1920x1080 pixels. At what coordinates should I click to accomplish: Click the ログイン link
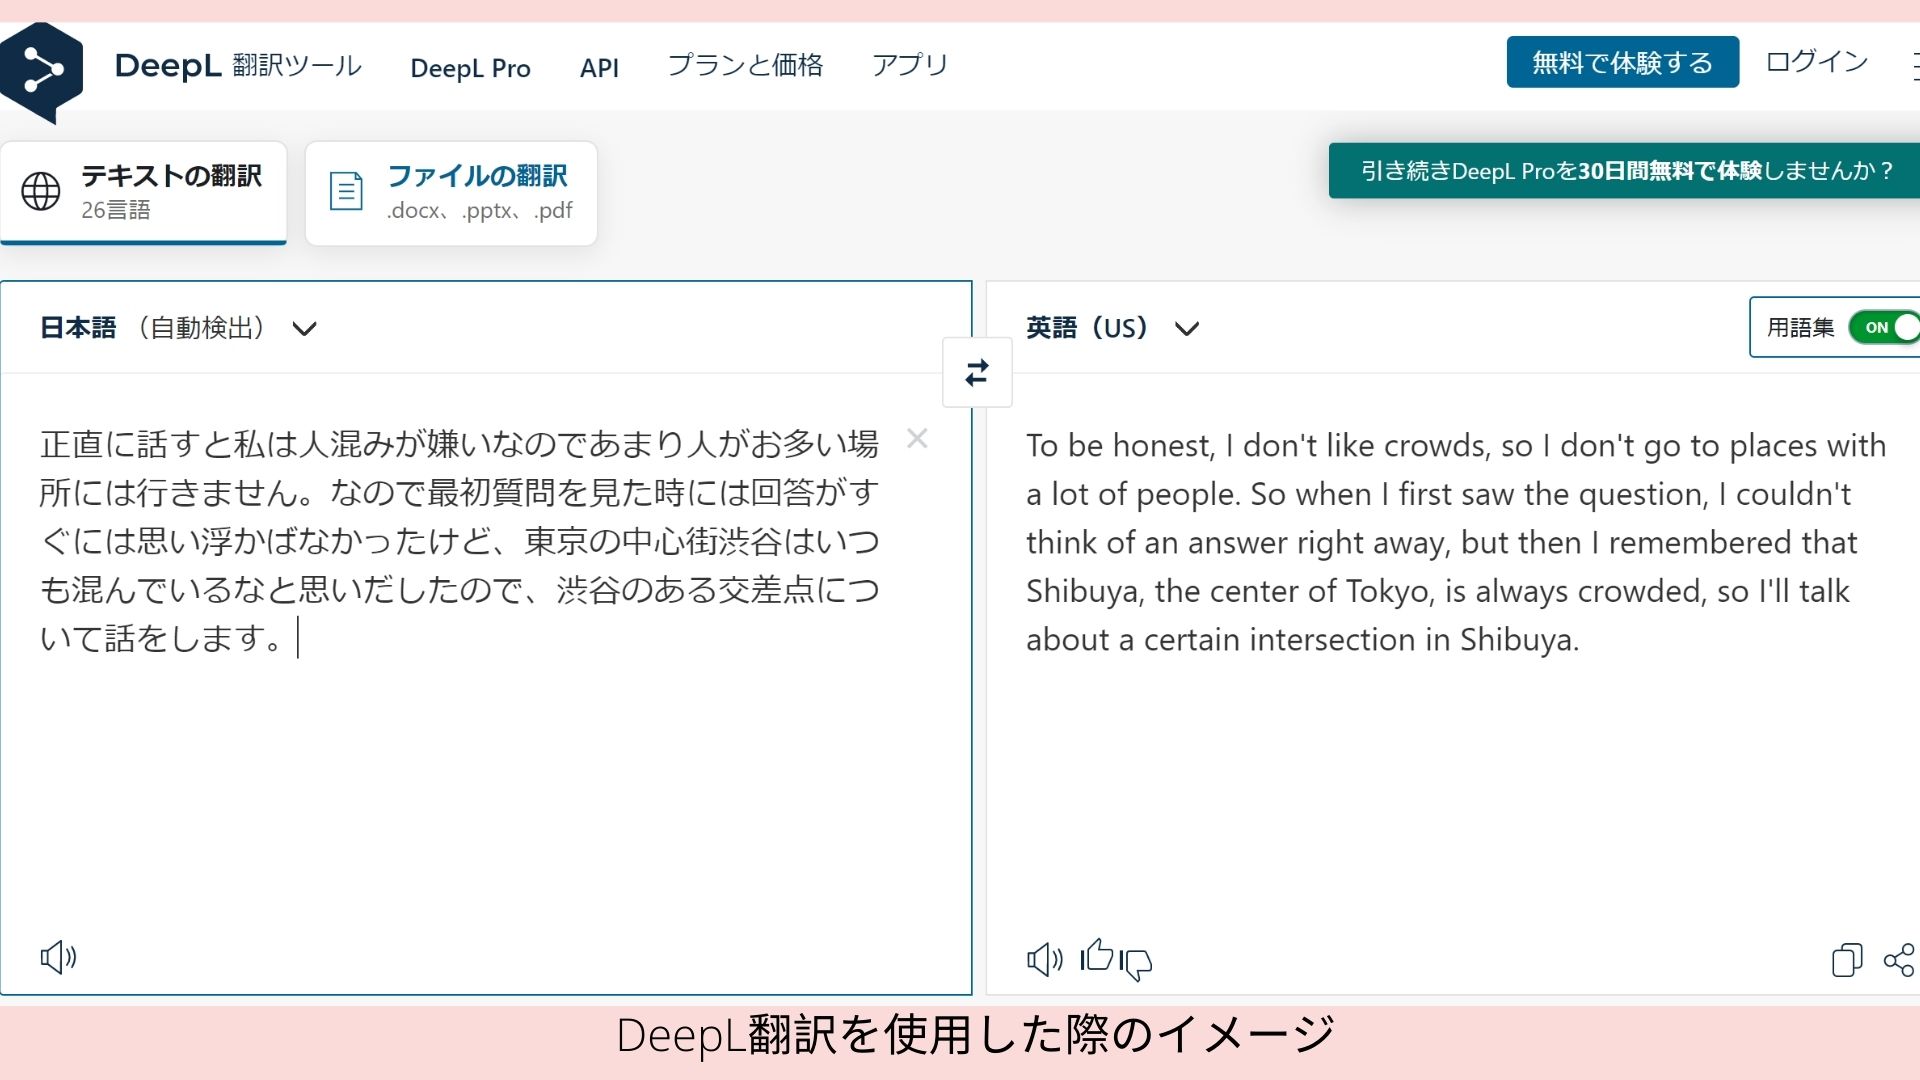point(1816,62)
